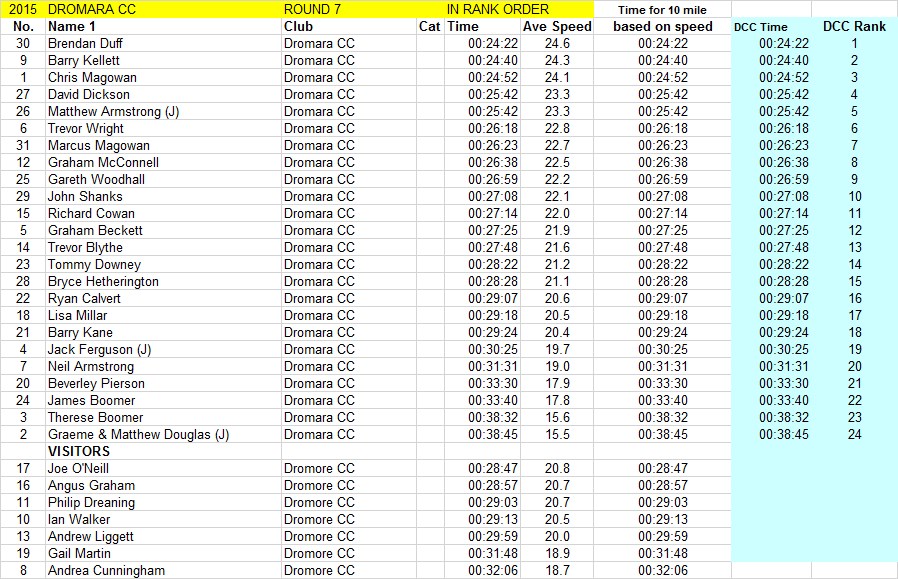Click the name "Chris Magowan"
Image resolution: width=898 pixels, height=579 pixels.
pyautogui.click(x=92, y=77)
